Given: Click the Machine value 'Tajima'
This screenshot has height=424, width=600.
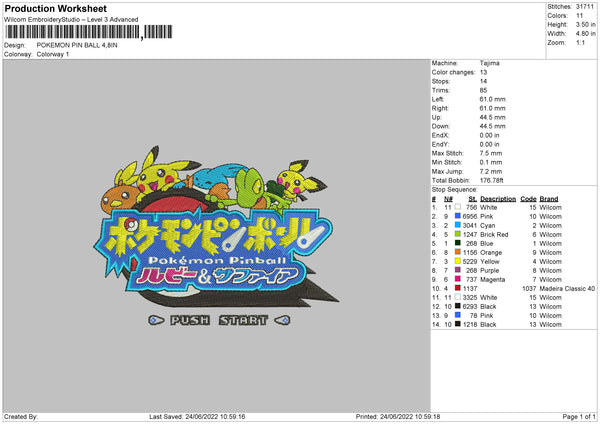Looking at the screenshot, I should click(489, 63).
